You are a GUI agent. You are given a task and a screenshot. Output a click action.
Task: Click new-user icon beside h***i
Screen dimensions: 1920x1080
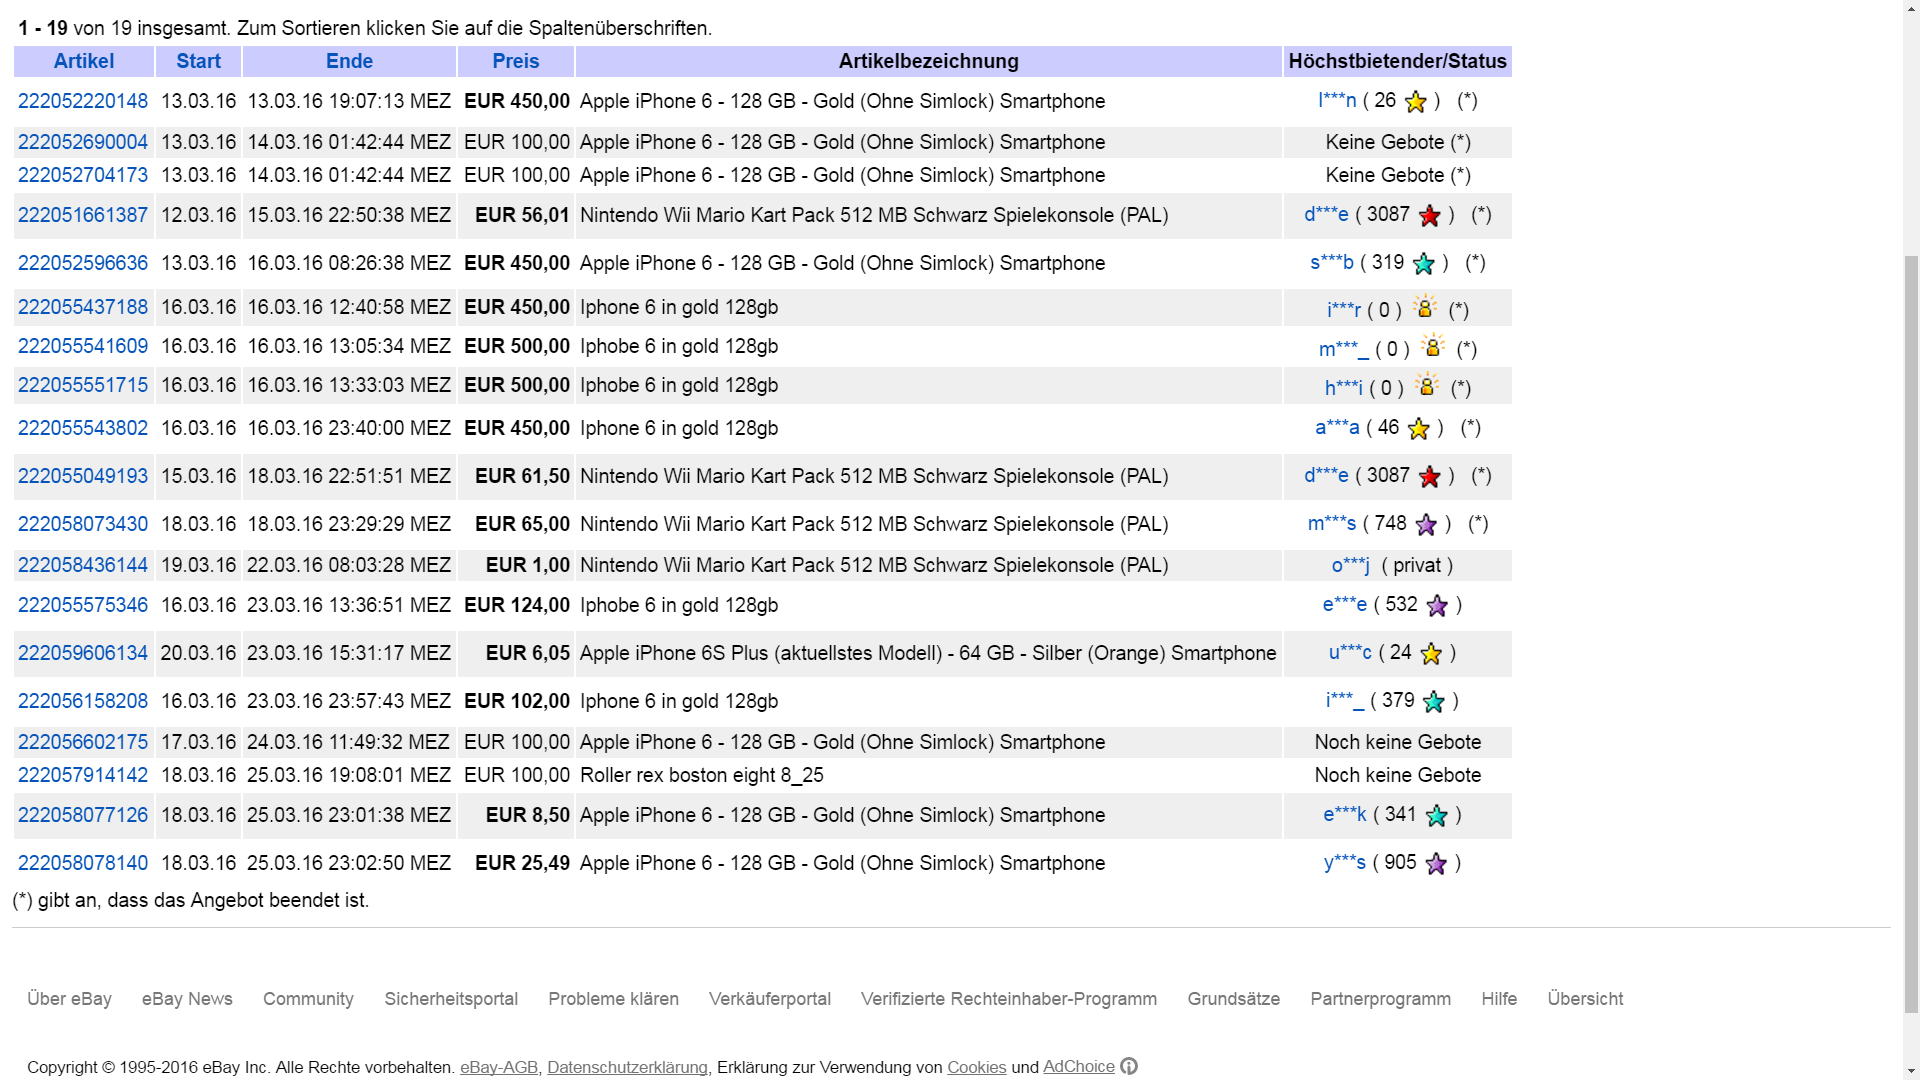point(1427,384)
